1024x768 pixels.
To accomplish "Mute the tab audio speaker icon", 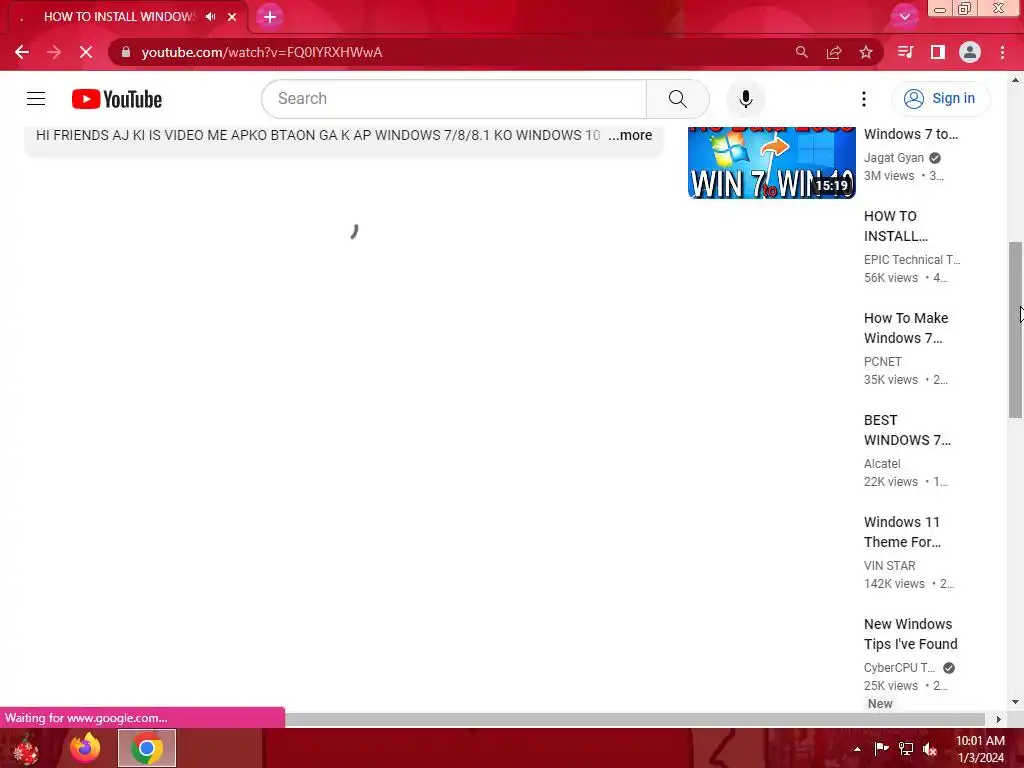I will [210, 17].
